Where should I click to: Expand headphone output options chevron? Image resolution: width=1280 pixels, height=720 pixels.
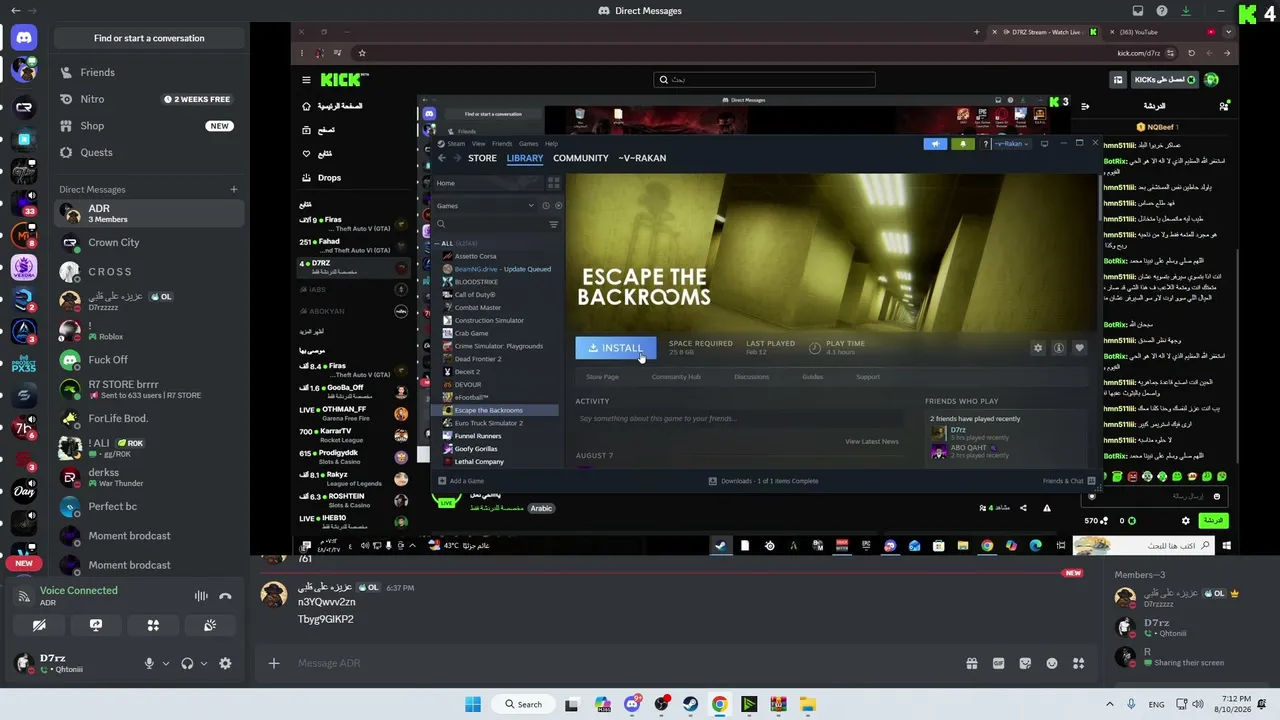point(204,663)
